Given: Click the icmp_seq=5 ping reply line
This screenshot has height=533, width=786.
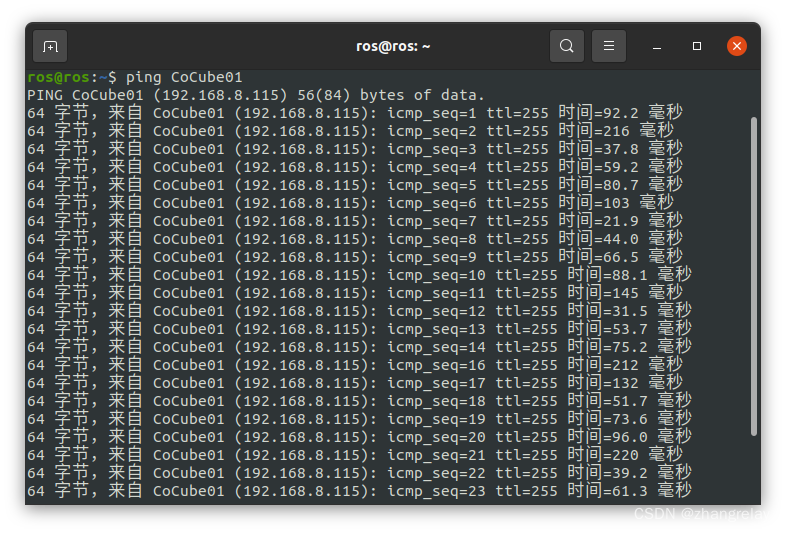Looking at the screenshot, I should [x=355, y=185].
